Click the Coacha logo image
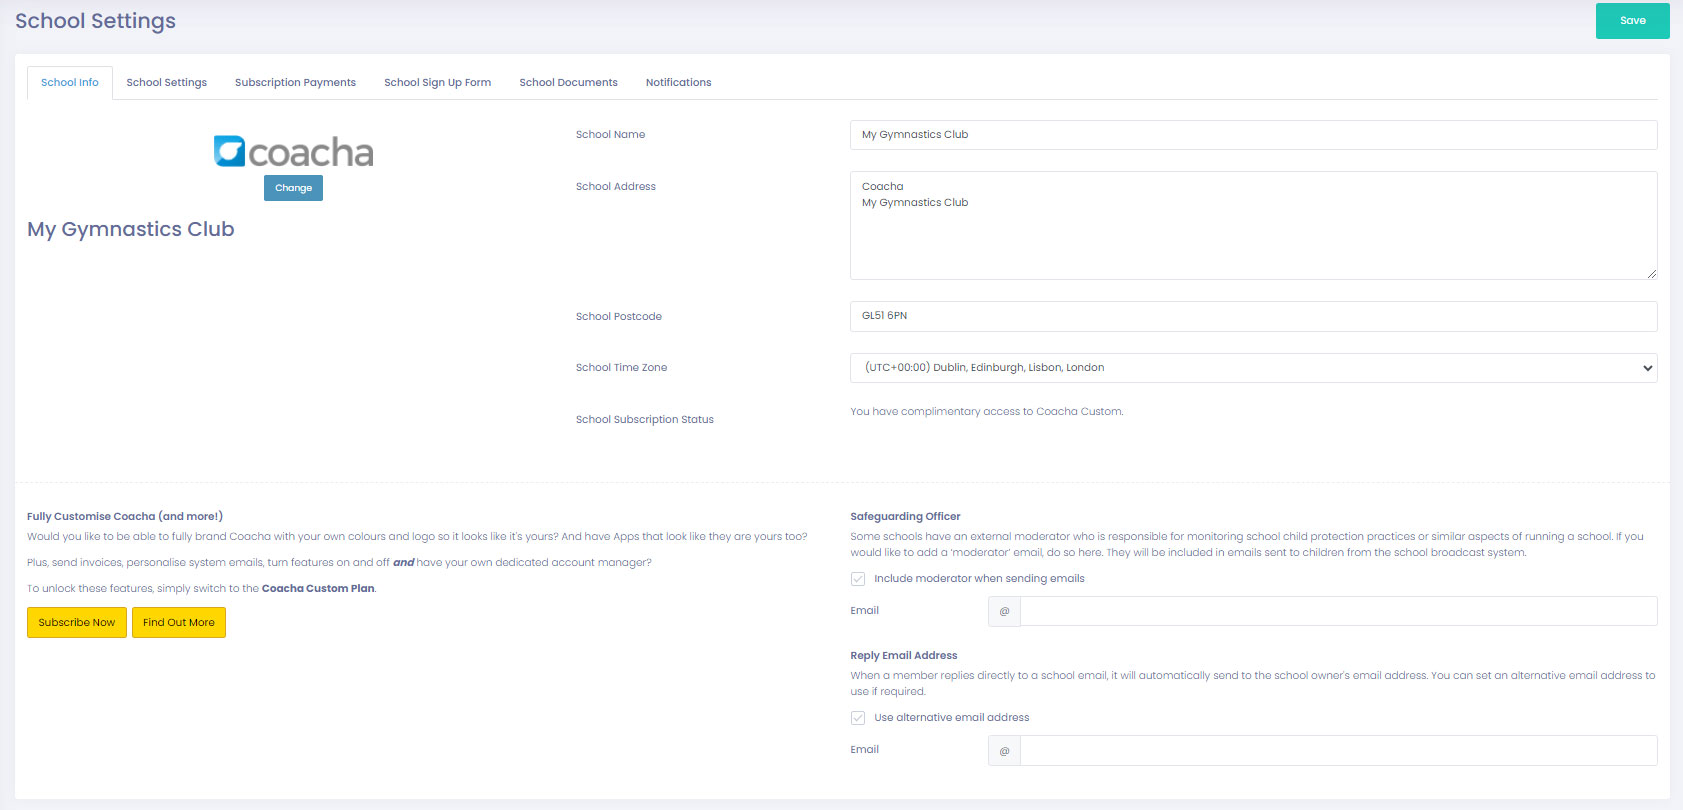1683x810 pixels. click(293, 151)
